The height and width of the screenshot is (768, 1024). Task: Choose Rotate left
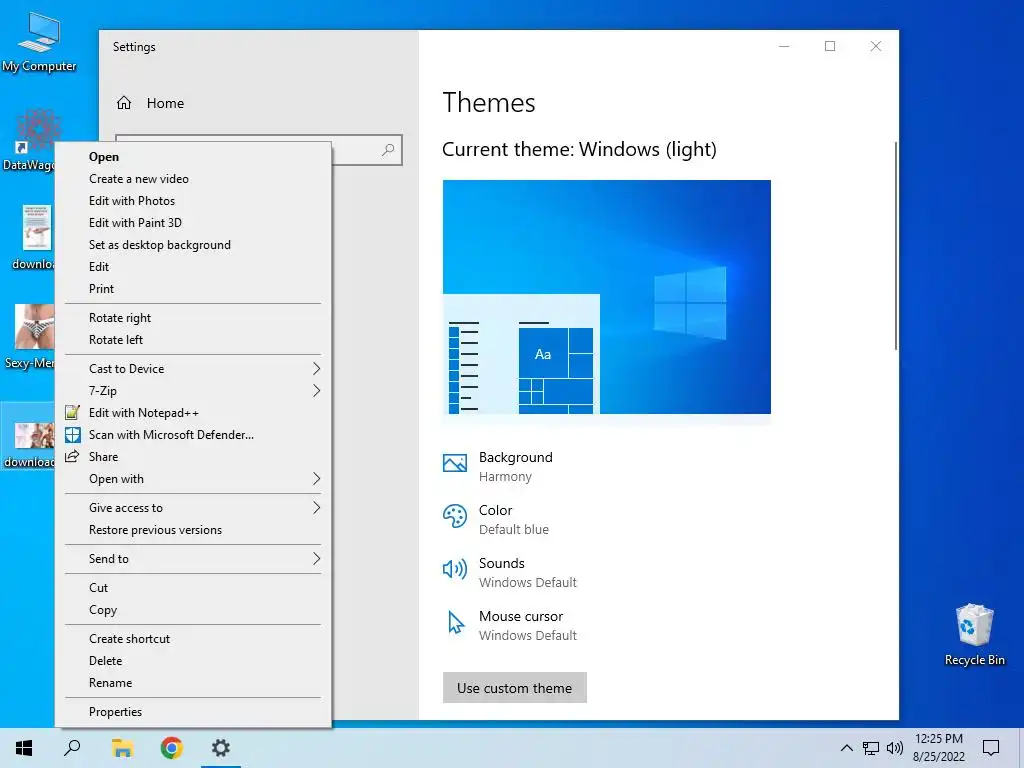193,340
